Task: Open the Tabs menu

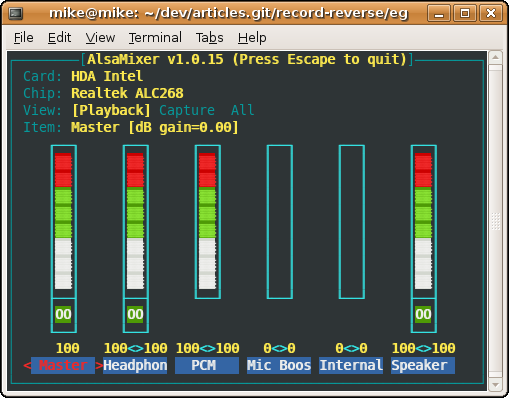Action: tap(209, 38)
